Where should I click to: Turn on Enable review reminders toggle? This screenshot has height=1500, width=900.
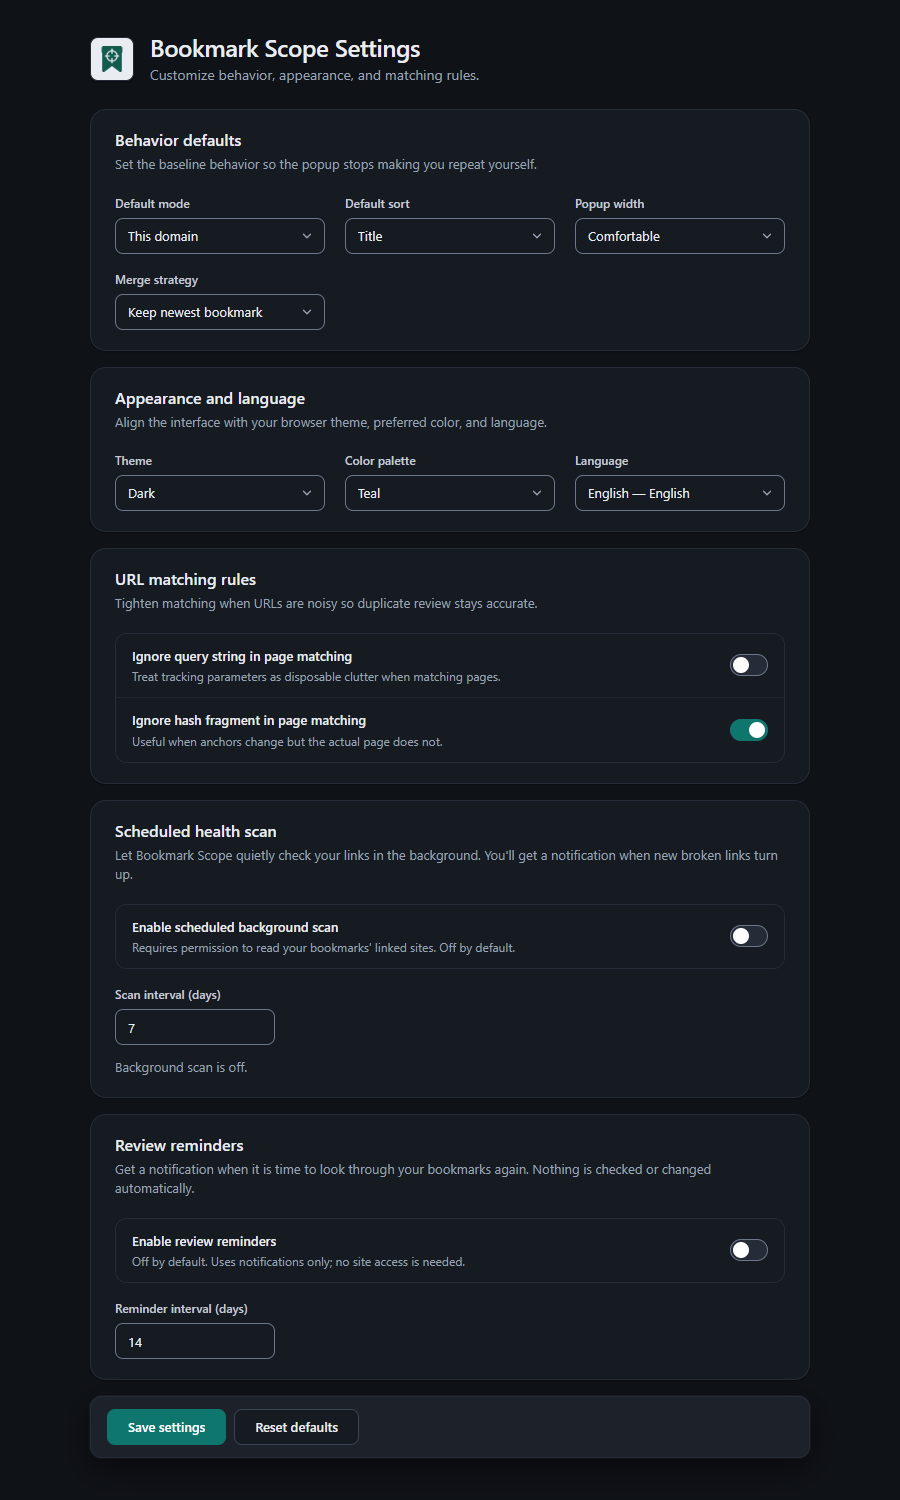749,1250
